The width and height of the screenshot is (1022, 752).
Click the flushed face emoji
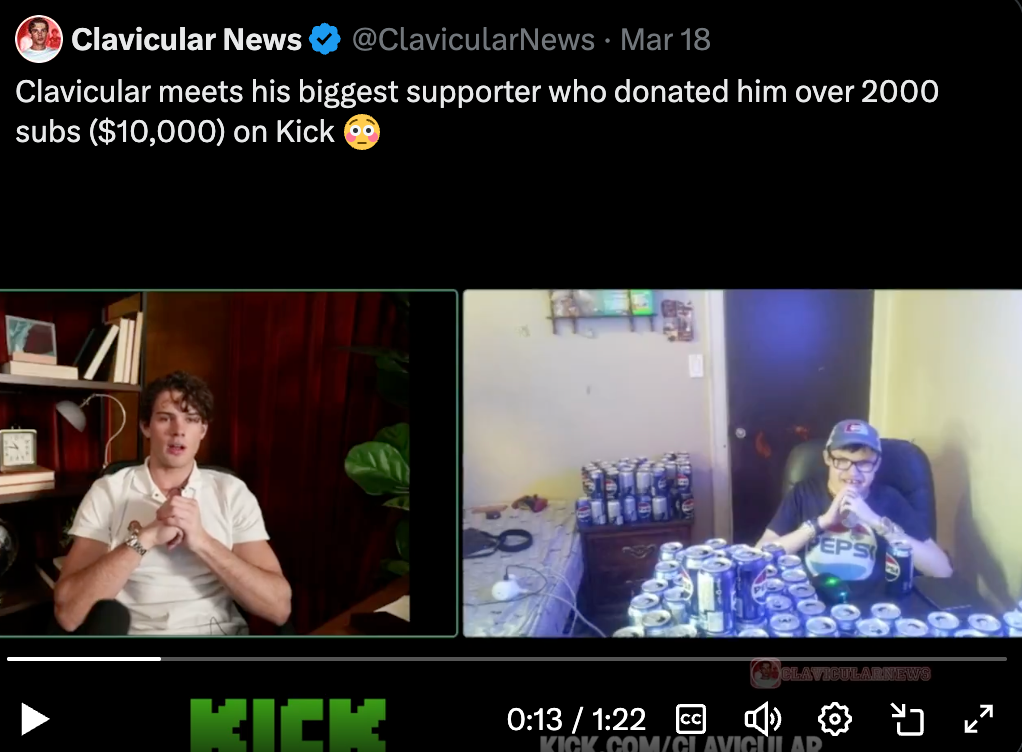[362, 132]
